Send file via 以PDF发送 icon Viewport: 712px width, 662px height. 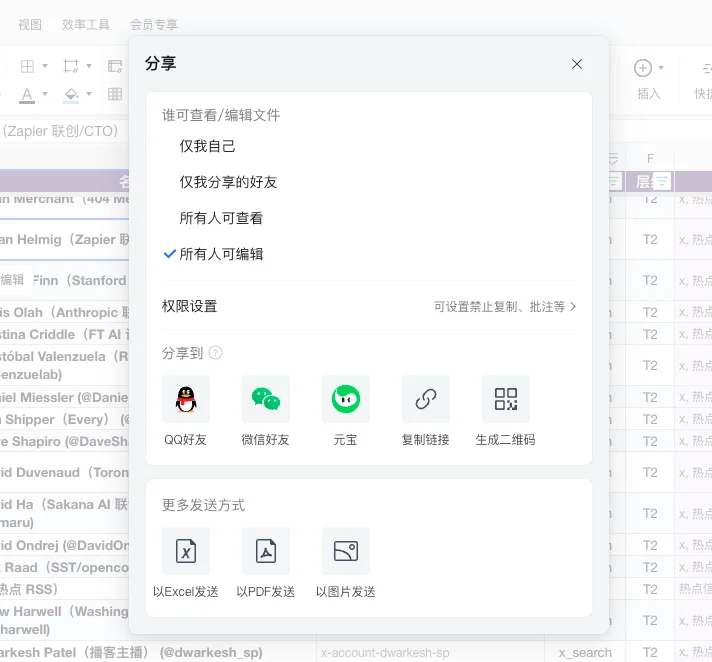(266, 551)
